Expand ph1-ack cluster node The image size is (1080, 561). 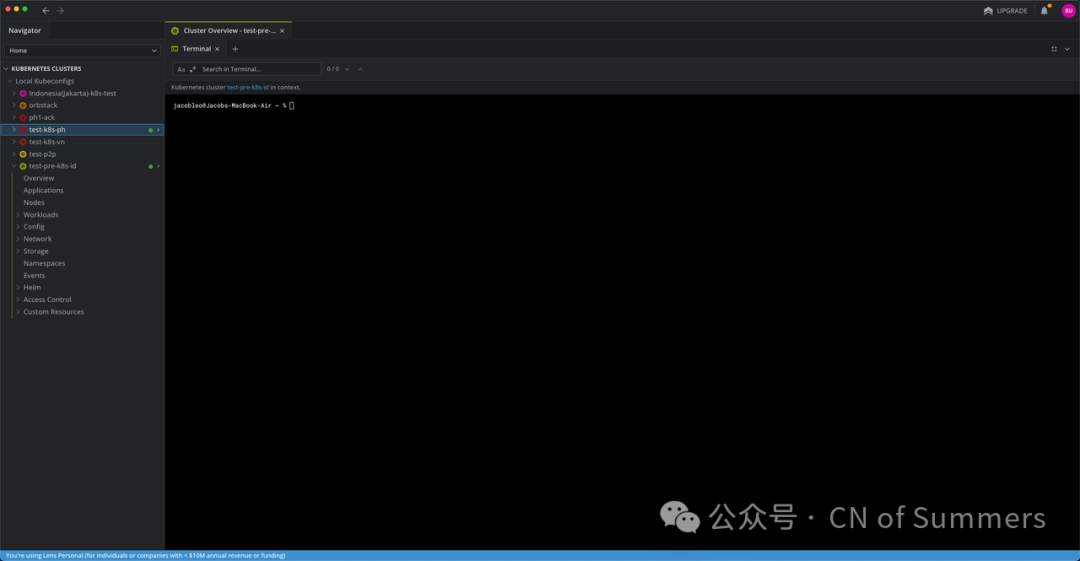14,118
